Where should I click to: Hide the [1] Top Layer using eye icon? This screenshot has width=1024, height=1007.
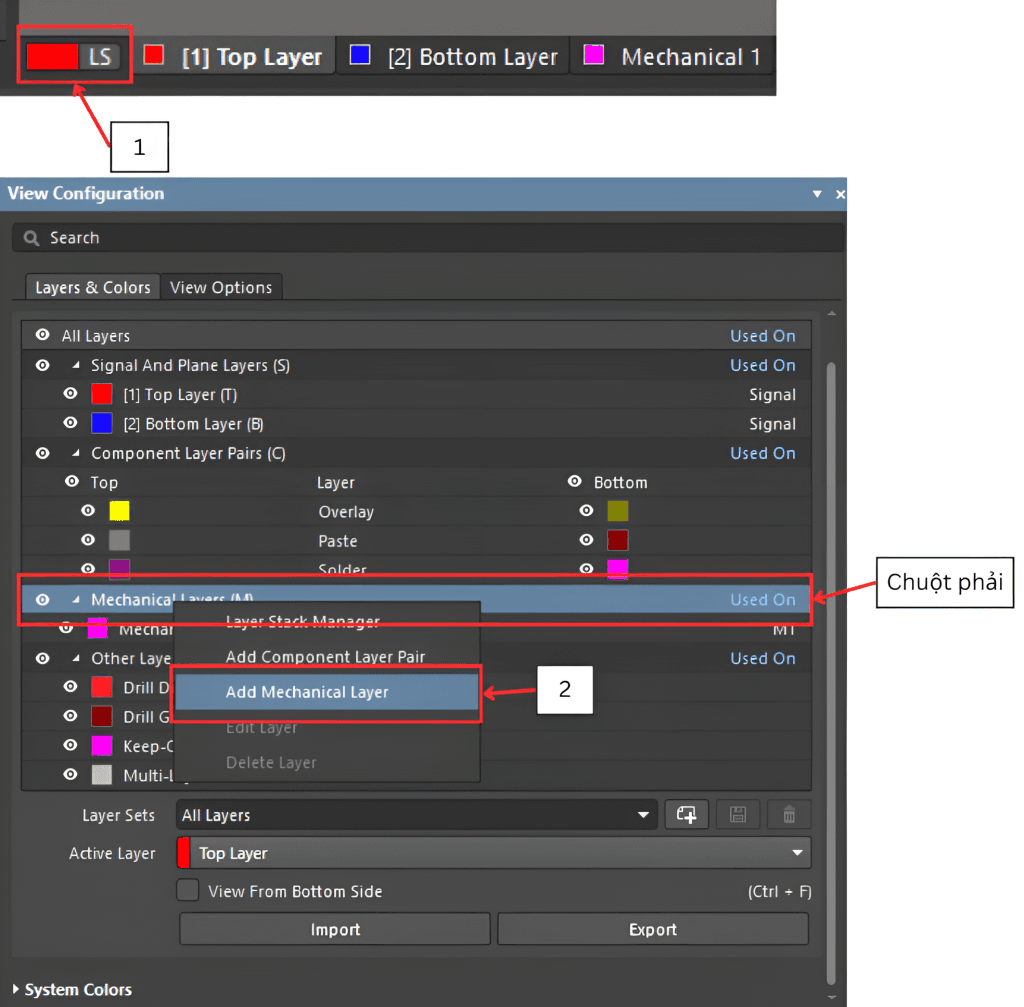point(70,394)
